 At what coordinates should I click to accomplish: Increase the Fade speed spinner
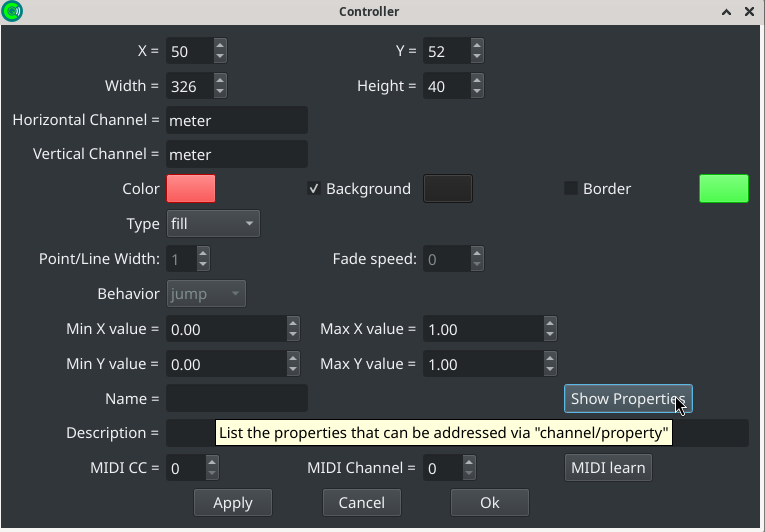point(477,253)
